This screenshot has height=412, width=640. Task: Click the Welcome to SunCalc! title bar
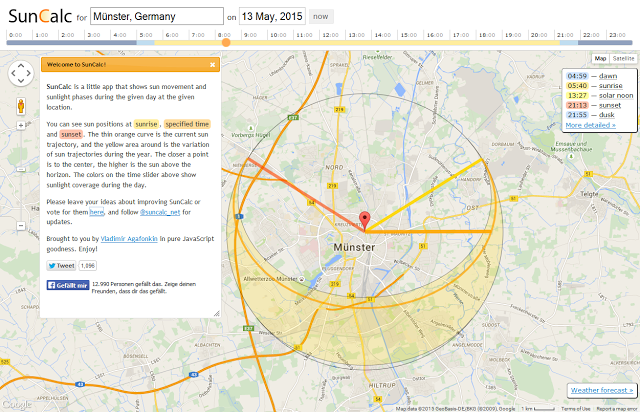[130, 65]
